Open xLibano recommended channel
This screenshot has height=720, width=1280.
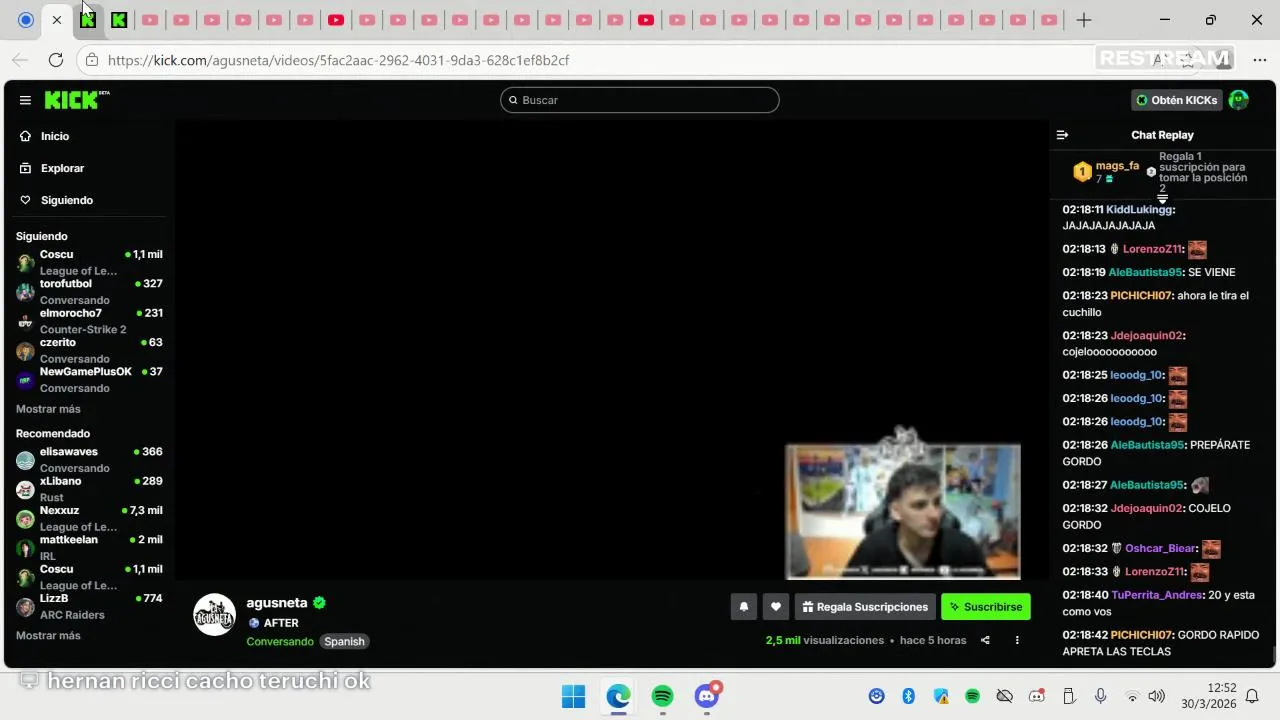[x=88, y=489]
